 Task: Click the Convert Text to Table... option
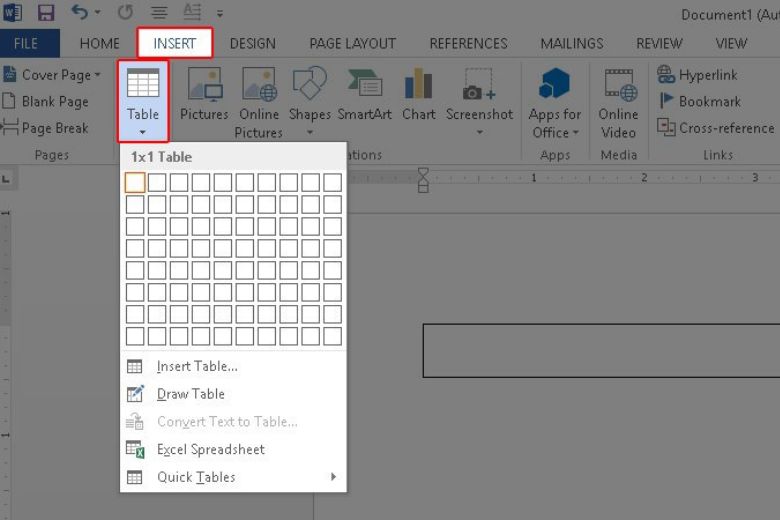(x=233, y=422)
